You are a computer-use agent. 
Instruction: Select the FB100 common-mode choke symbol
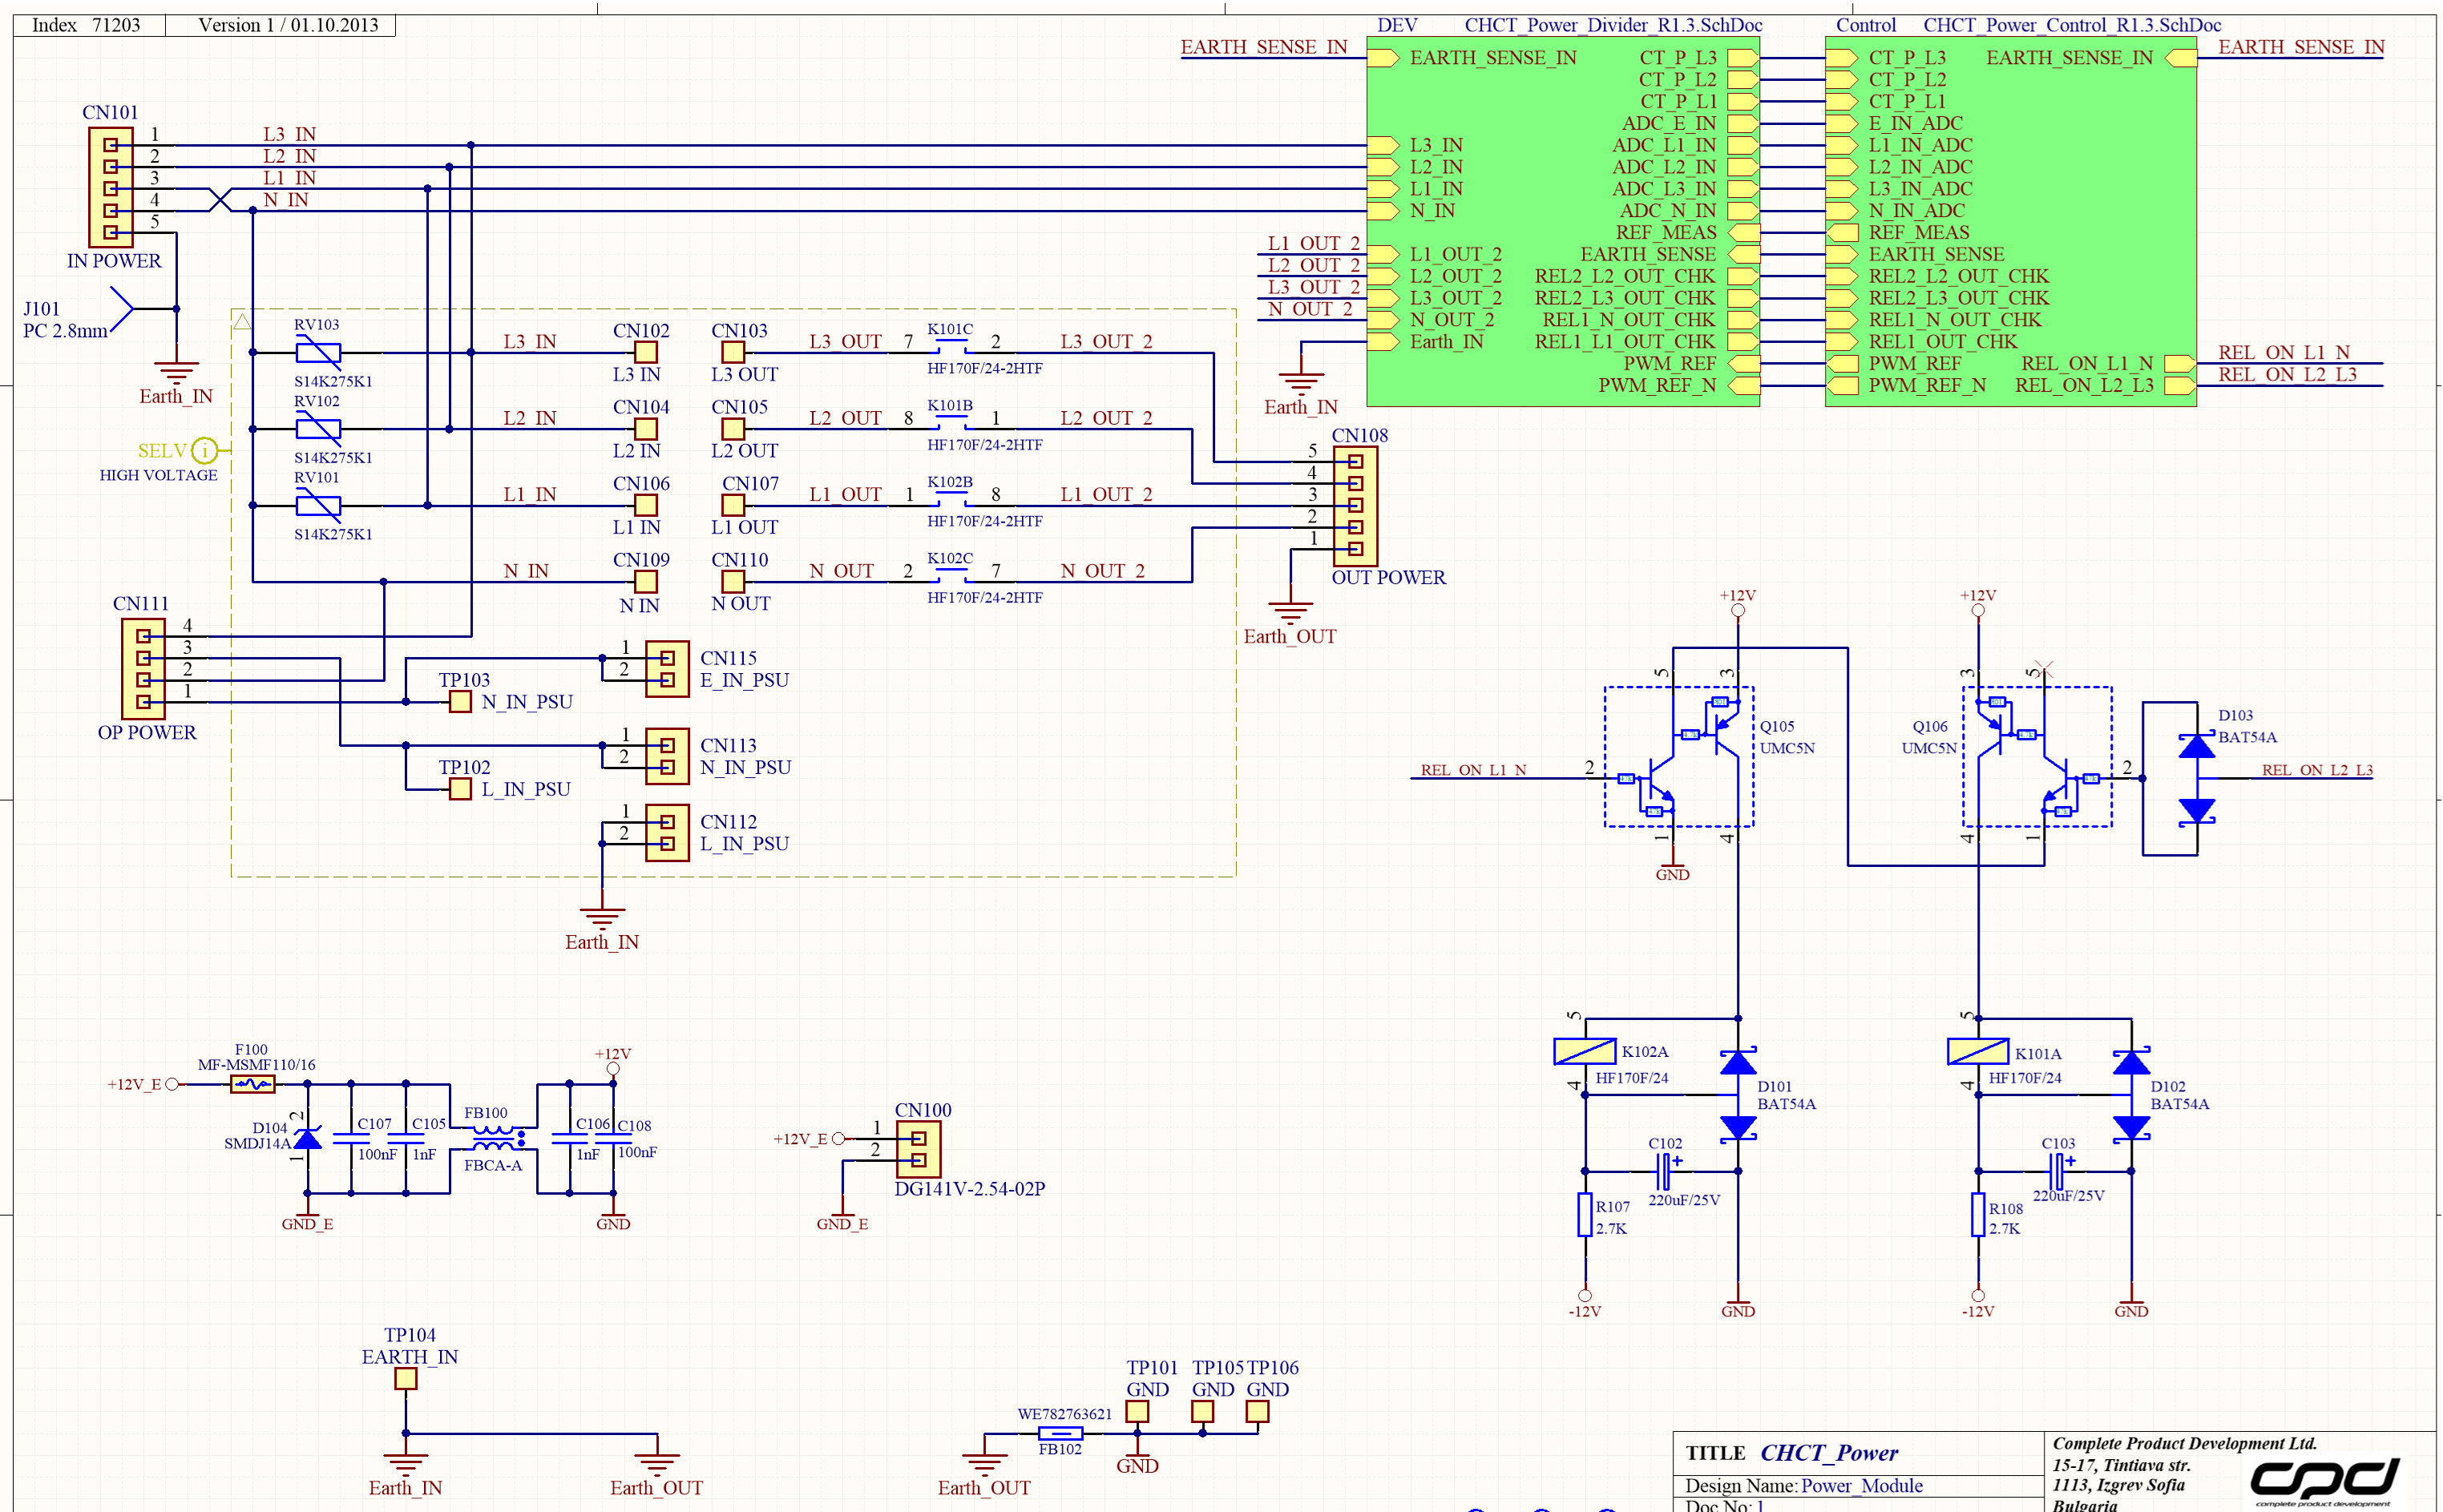pyautogui.click(x=497, y=1138)
